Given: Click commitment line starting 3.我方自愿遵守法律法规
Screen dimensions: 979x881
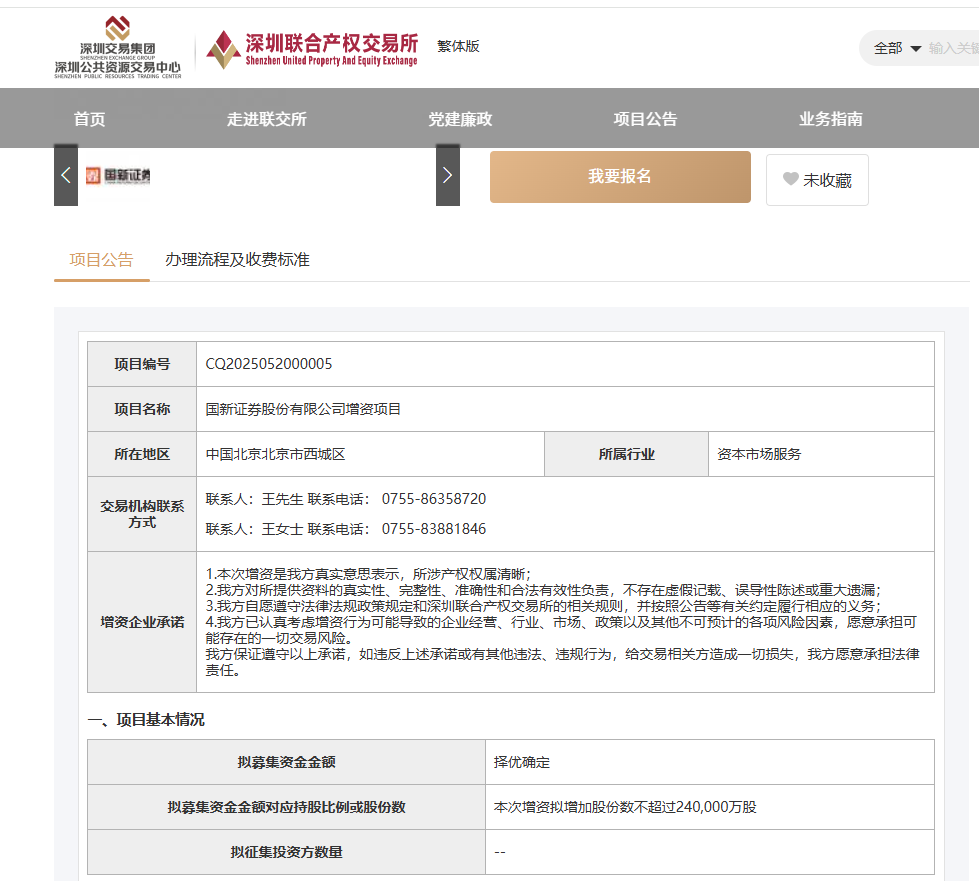Looking at the screenshot, I should coord(543,606).
